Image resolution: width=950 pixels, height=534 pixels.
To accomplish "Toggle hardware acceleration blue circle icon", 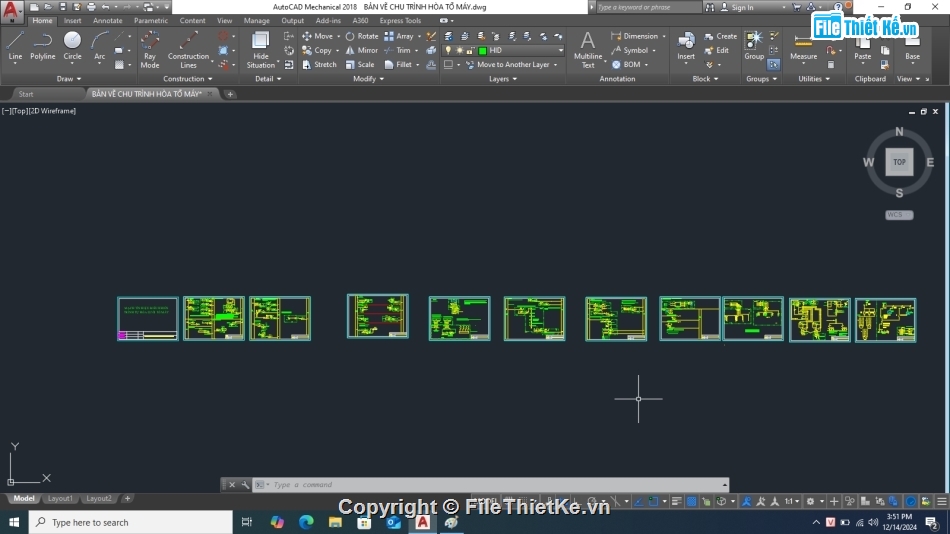I will tap(911, 501).
